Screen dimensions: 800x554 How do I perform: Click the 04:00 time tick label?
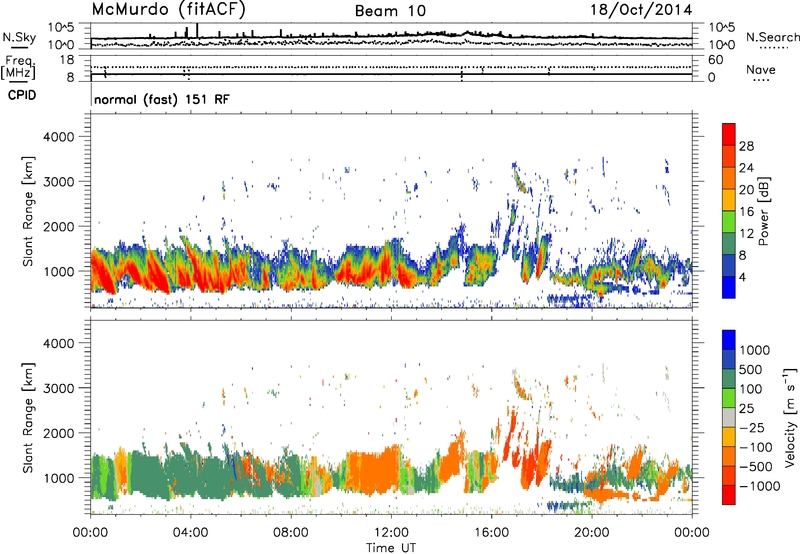pyautogui.click(x=190, y=533)
